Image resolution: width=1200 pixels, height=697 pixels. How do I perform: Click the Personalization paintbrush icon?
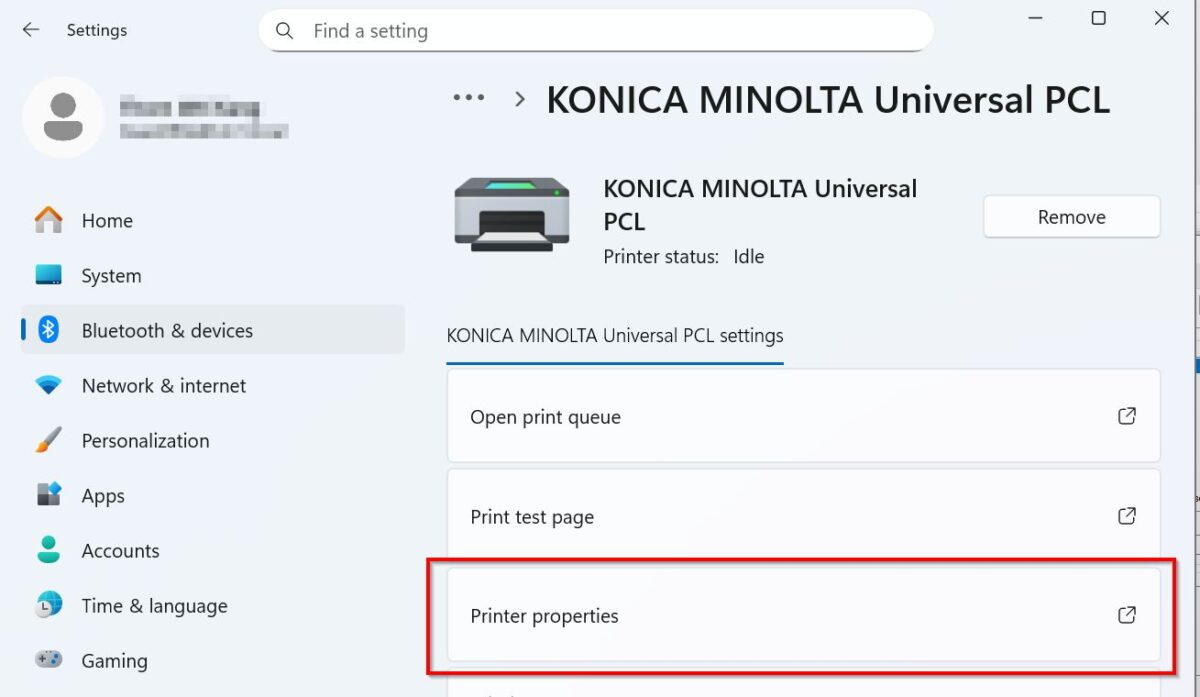click(48, 440)
